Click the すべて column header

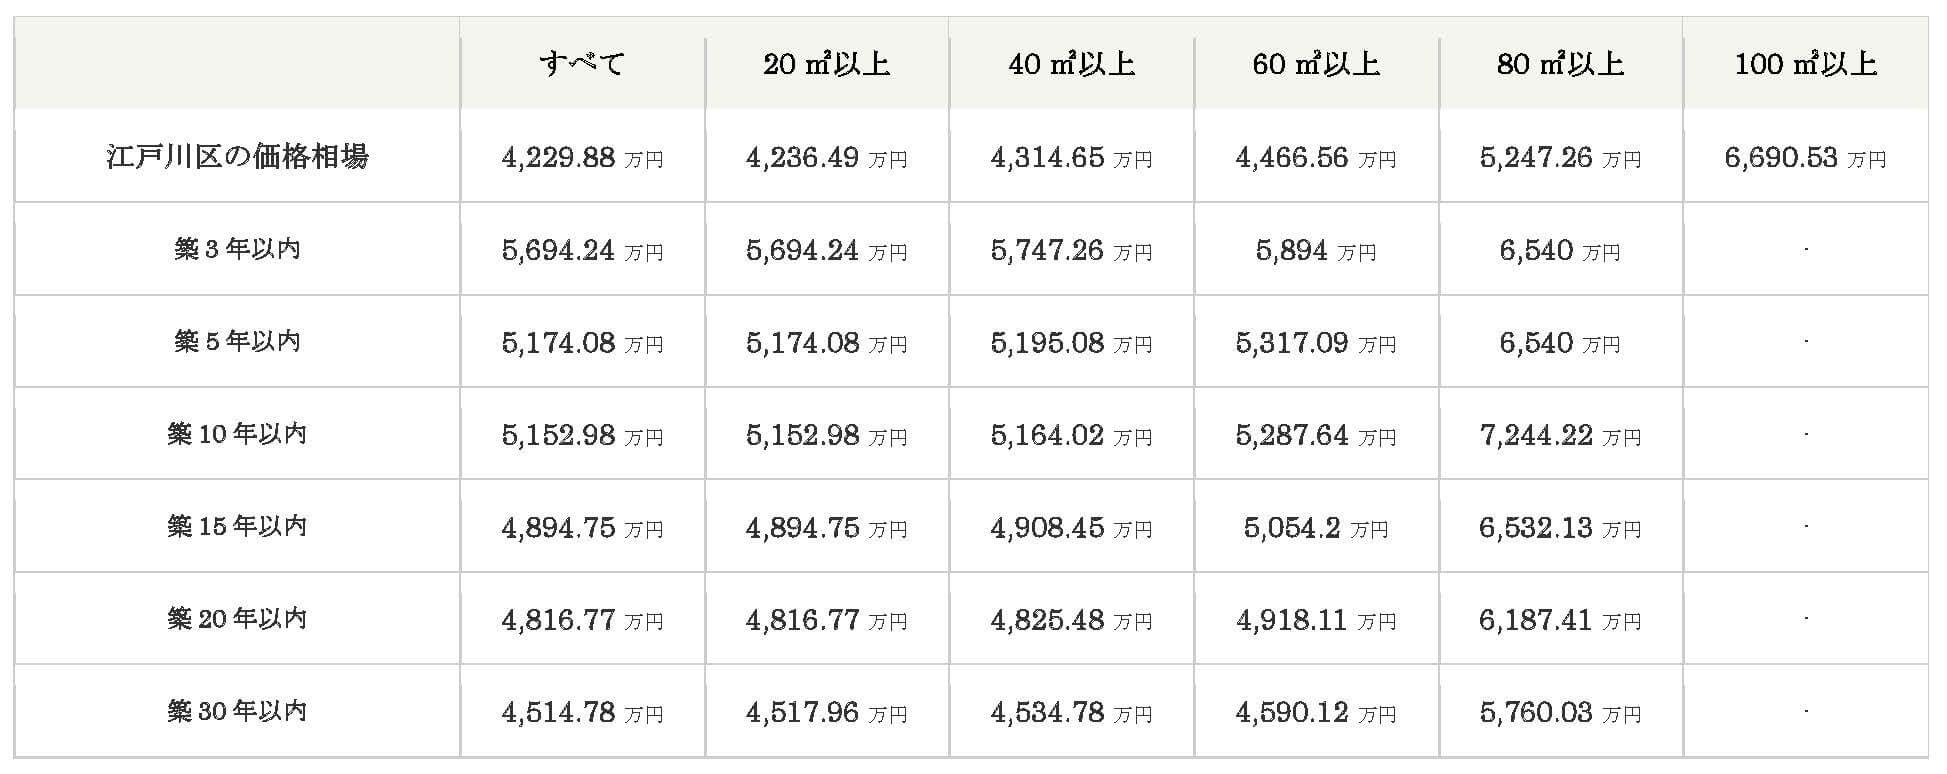click(x=582, y=64)
